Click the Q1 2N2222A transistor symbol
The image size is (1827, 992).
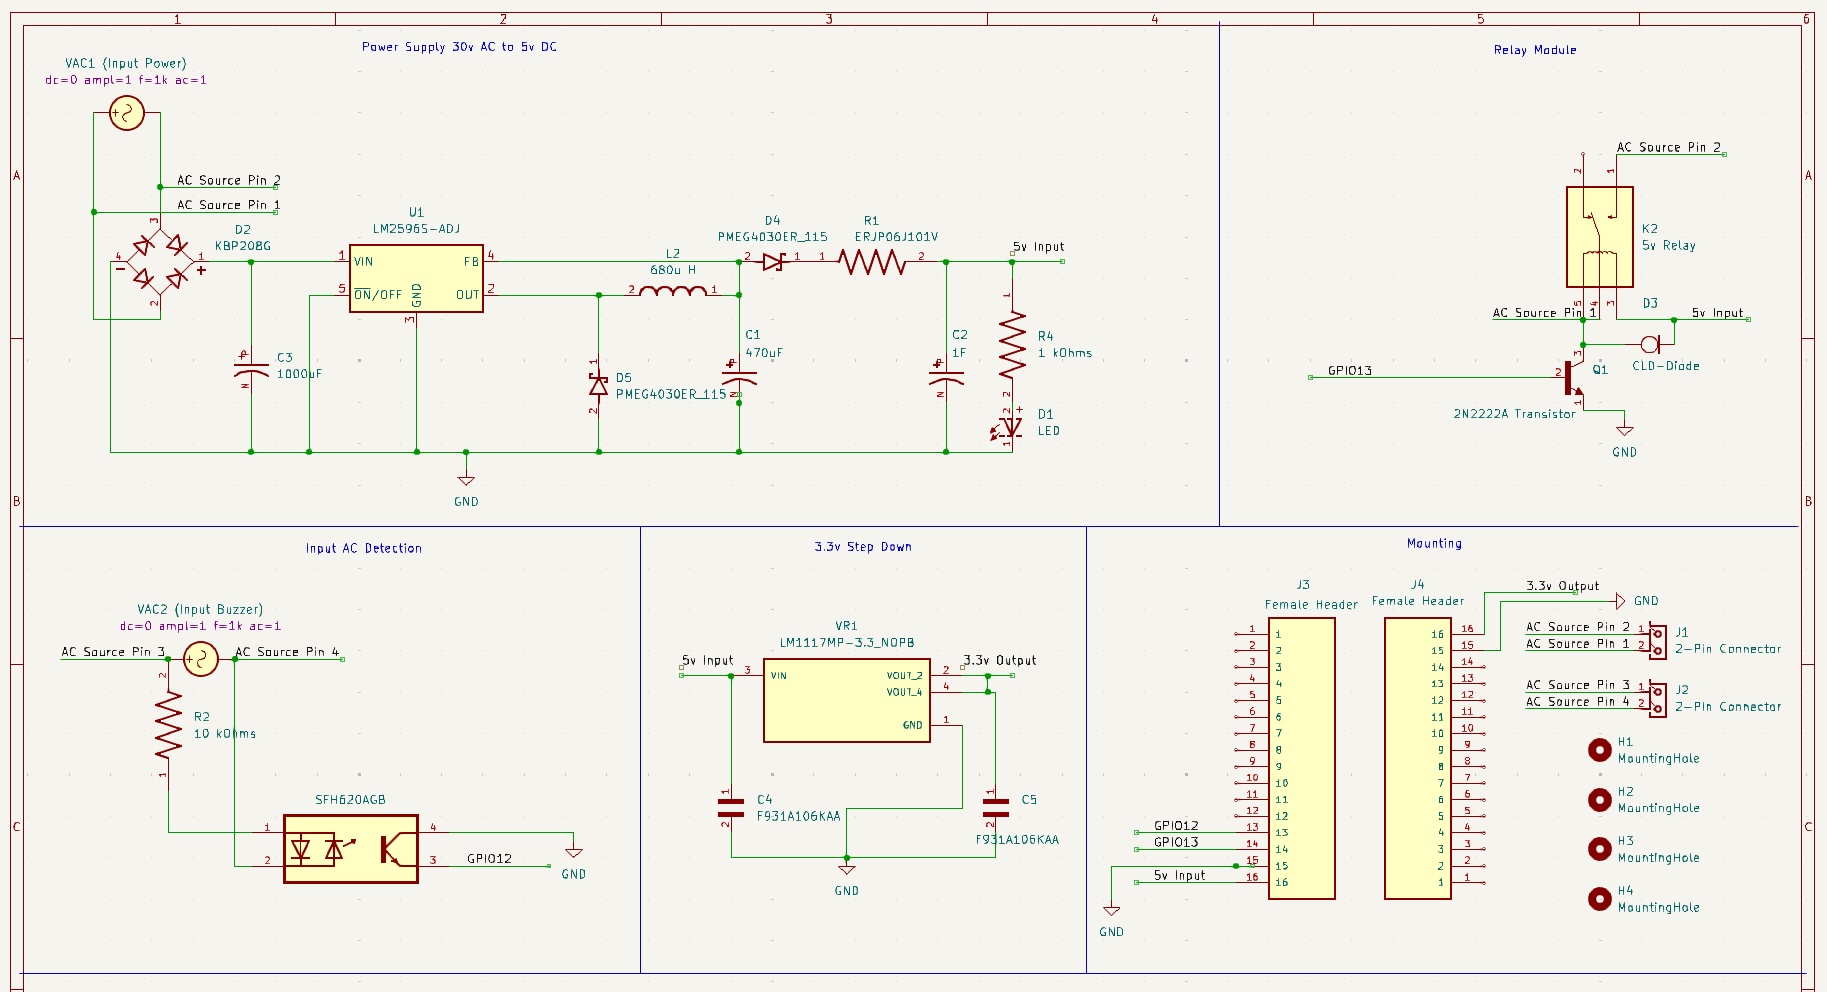(1574, 378)
